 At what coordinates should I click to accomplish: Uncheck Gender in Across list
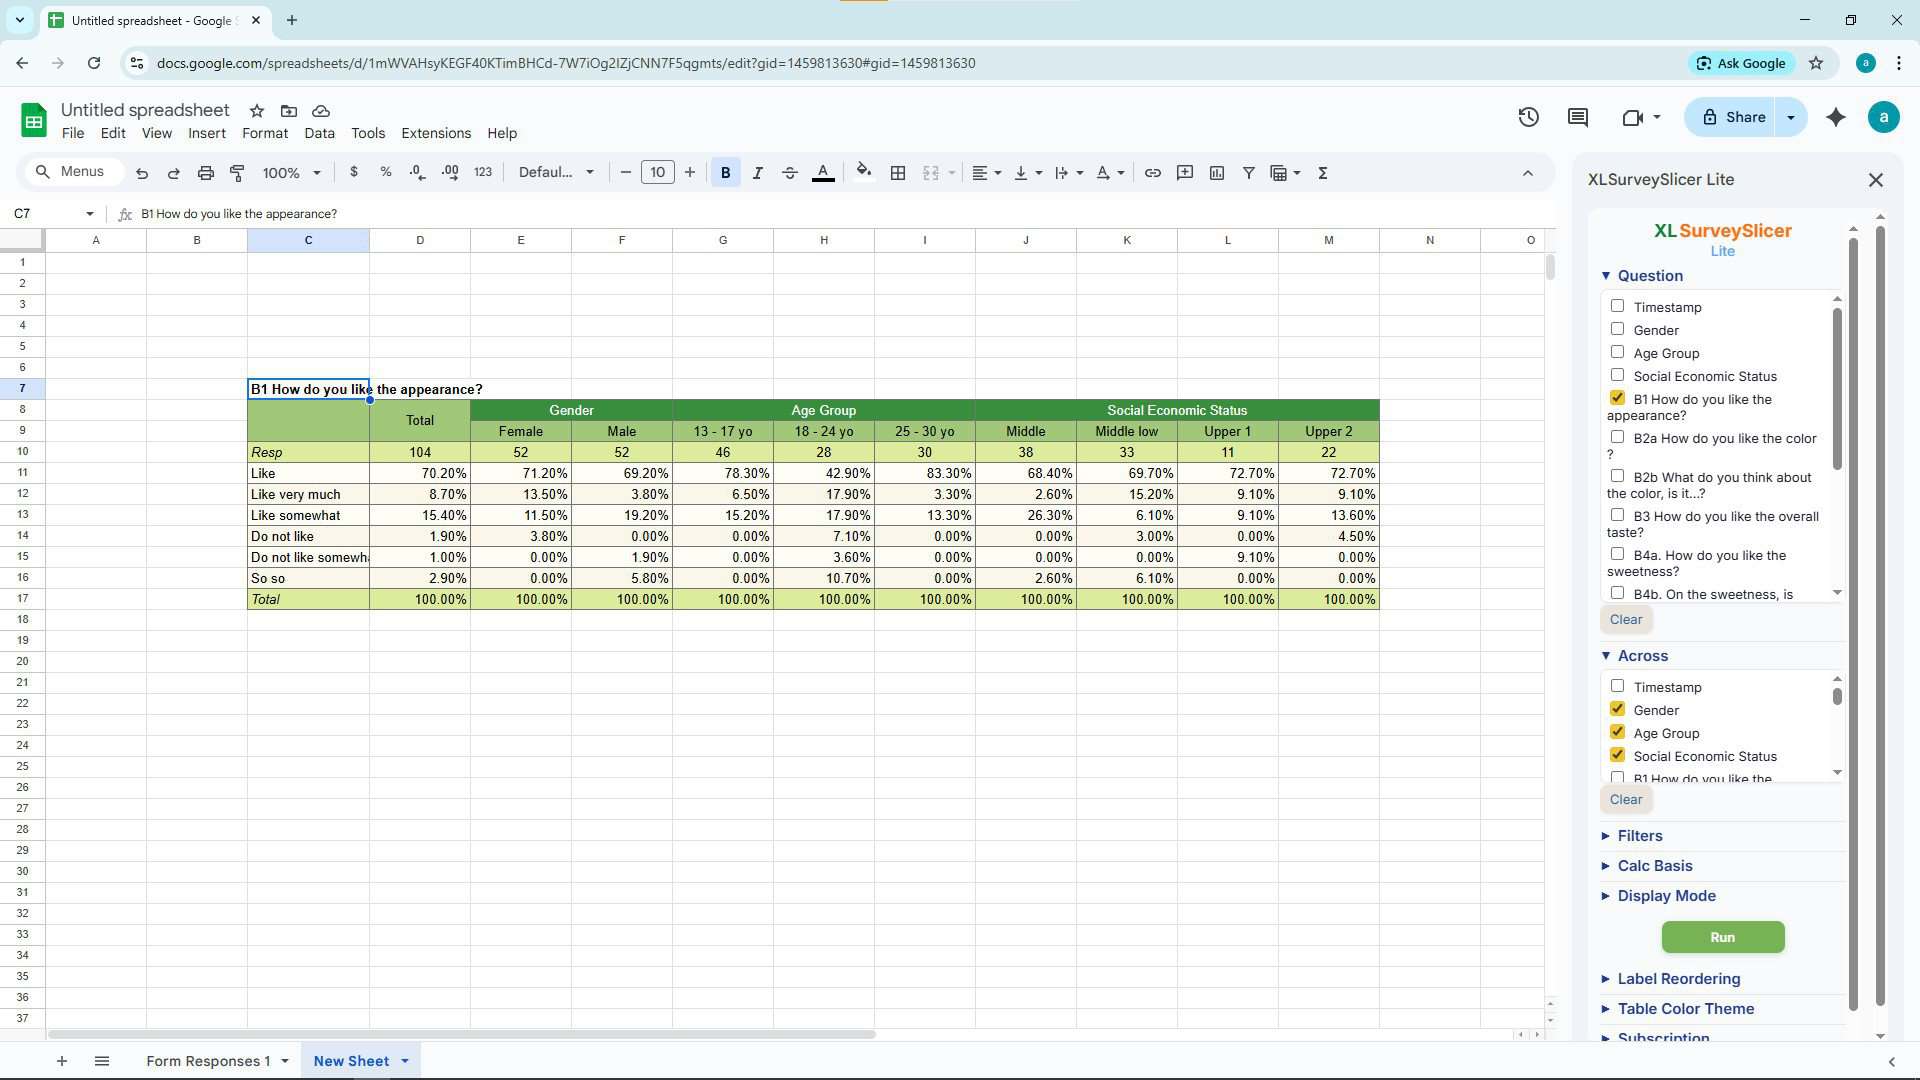click(x=1617, y=709)
